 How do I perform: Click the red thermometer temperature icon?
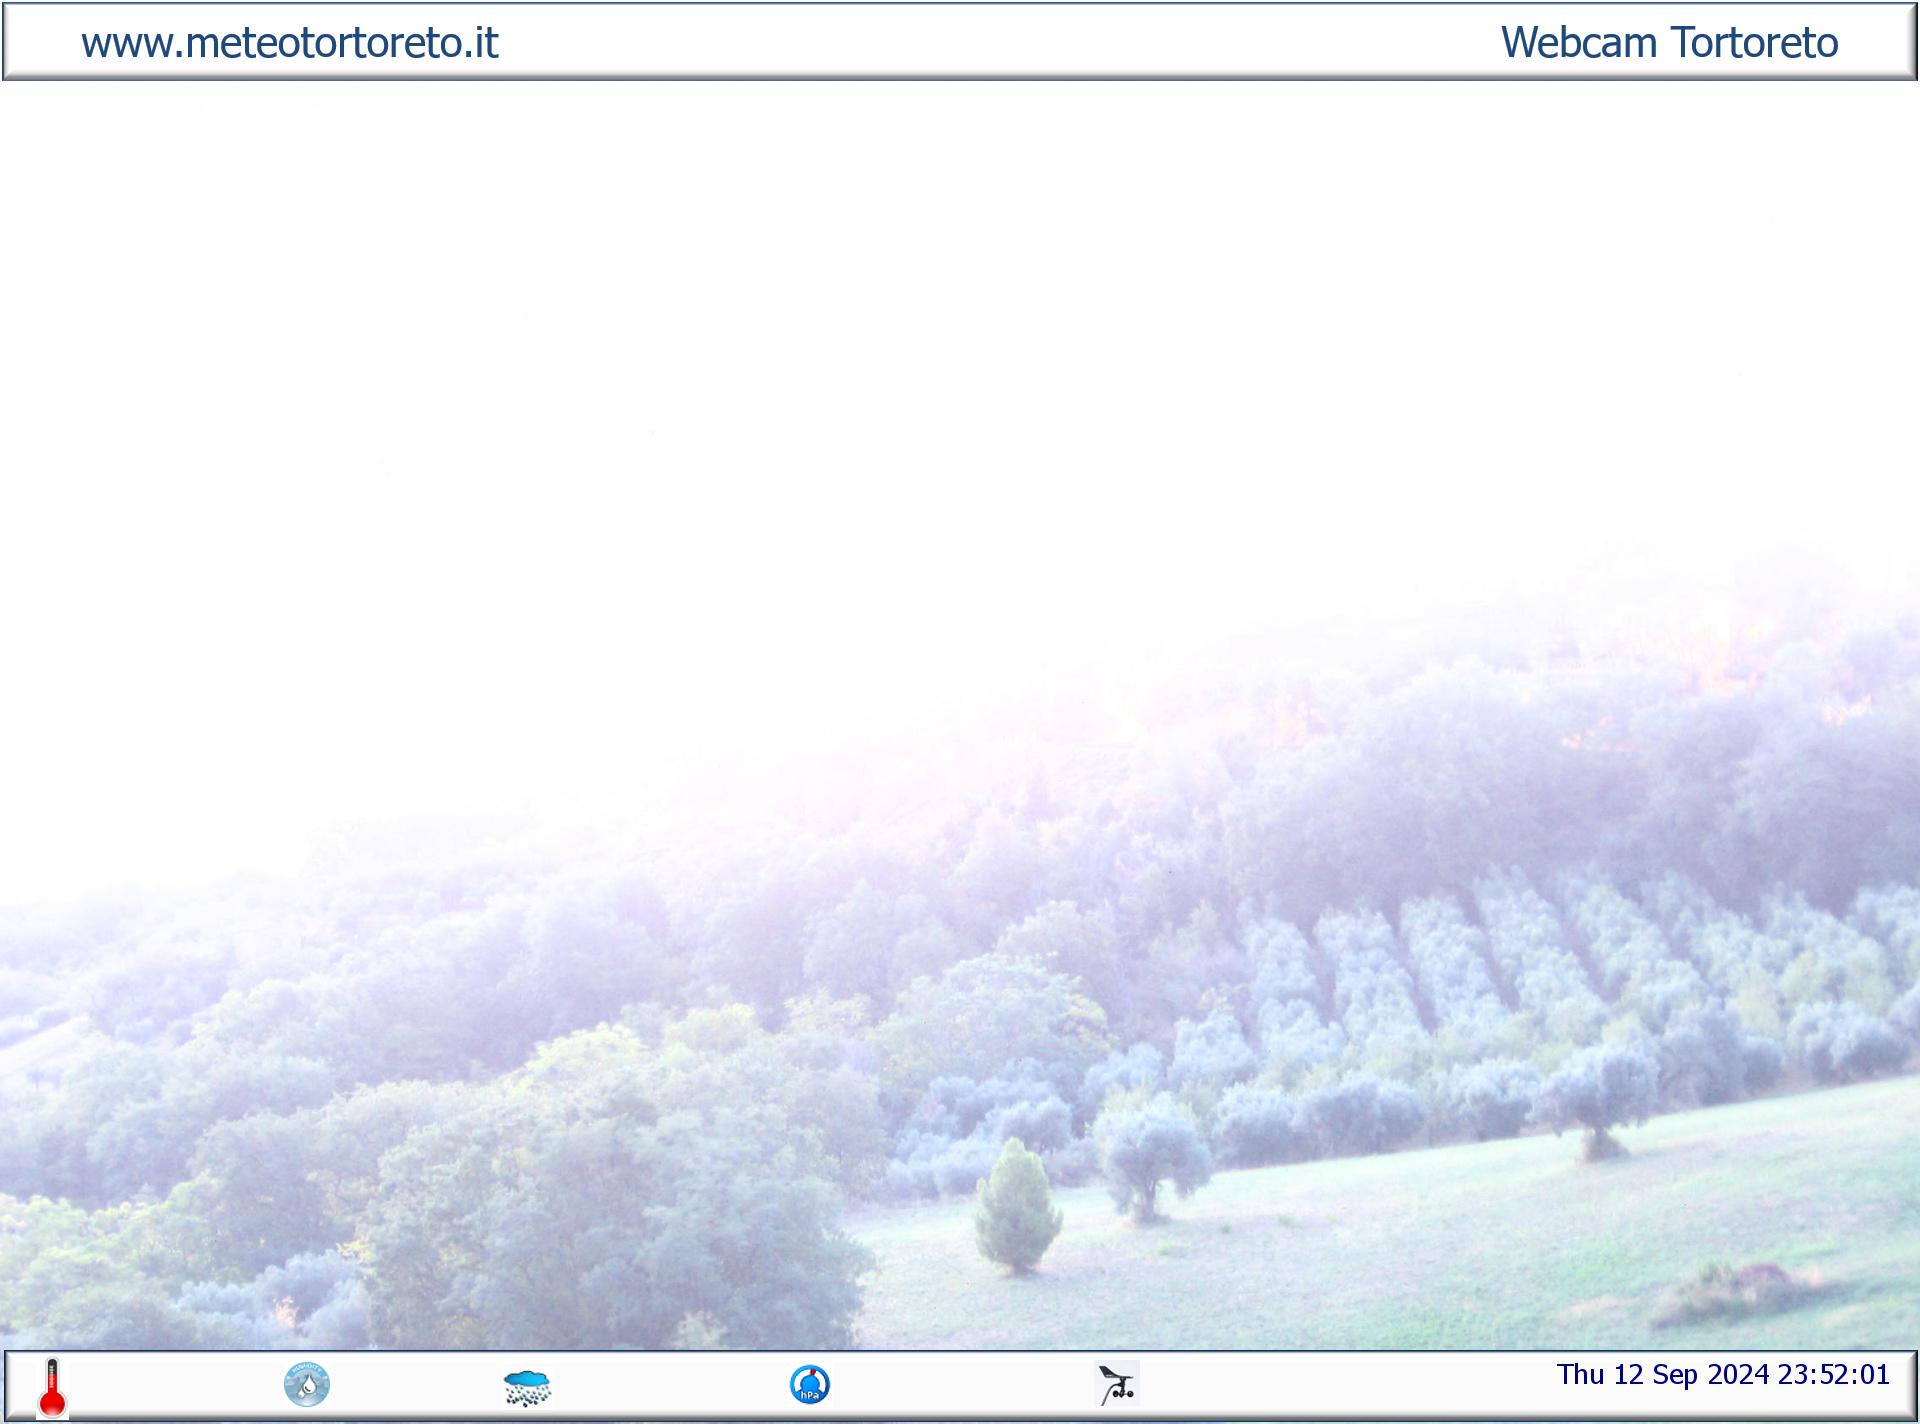click(53, 1387)
